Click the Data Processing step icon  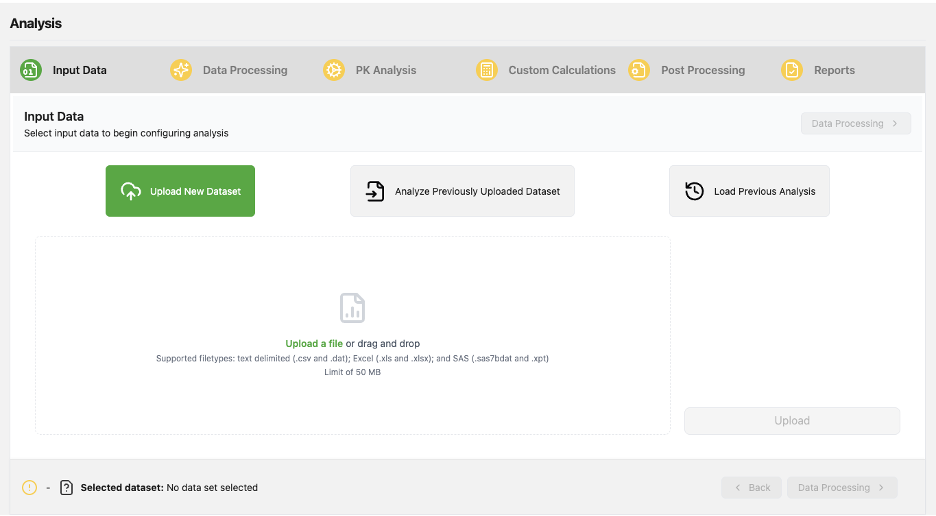[181, 70]
